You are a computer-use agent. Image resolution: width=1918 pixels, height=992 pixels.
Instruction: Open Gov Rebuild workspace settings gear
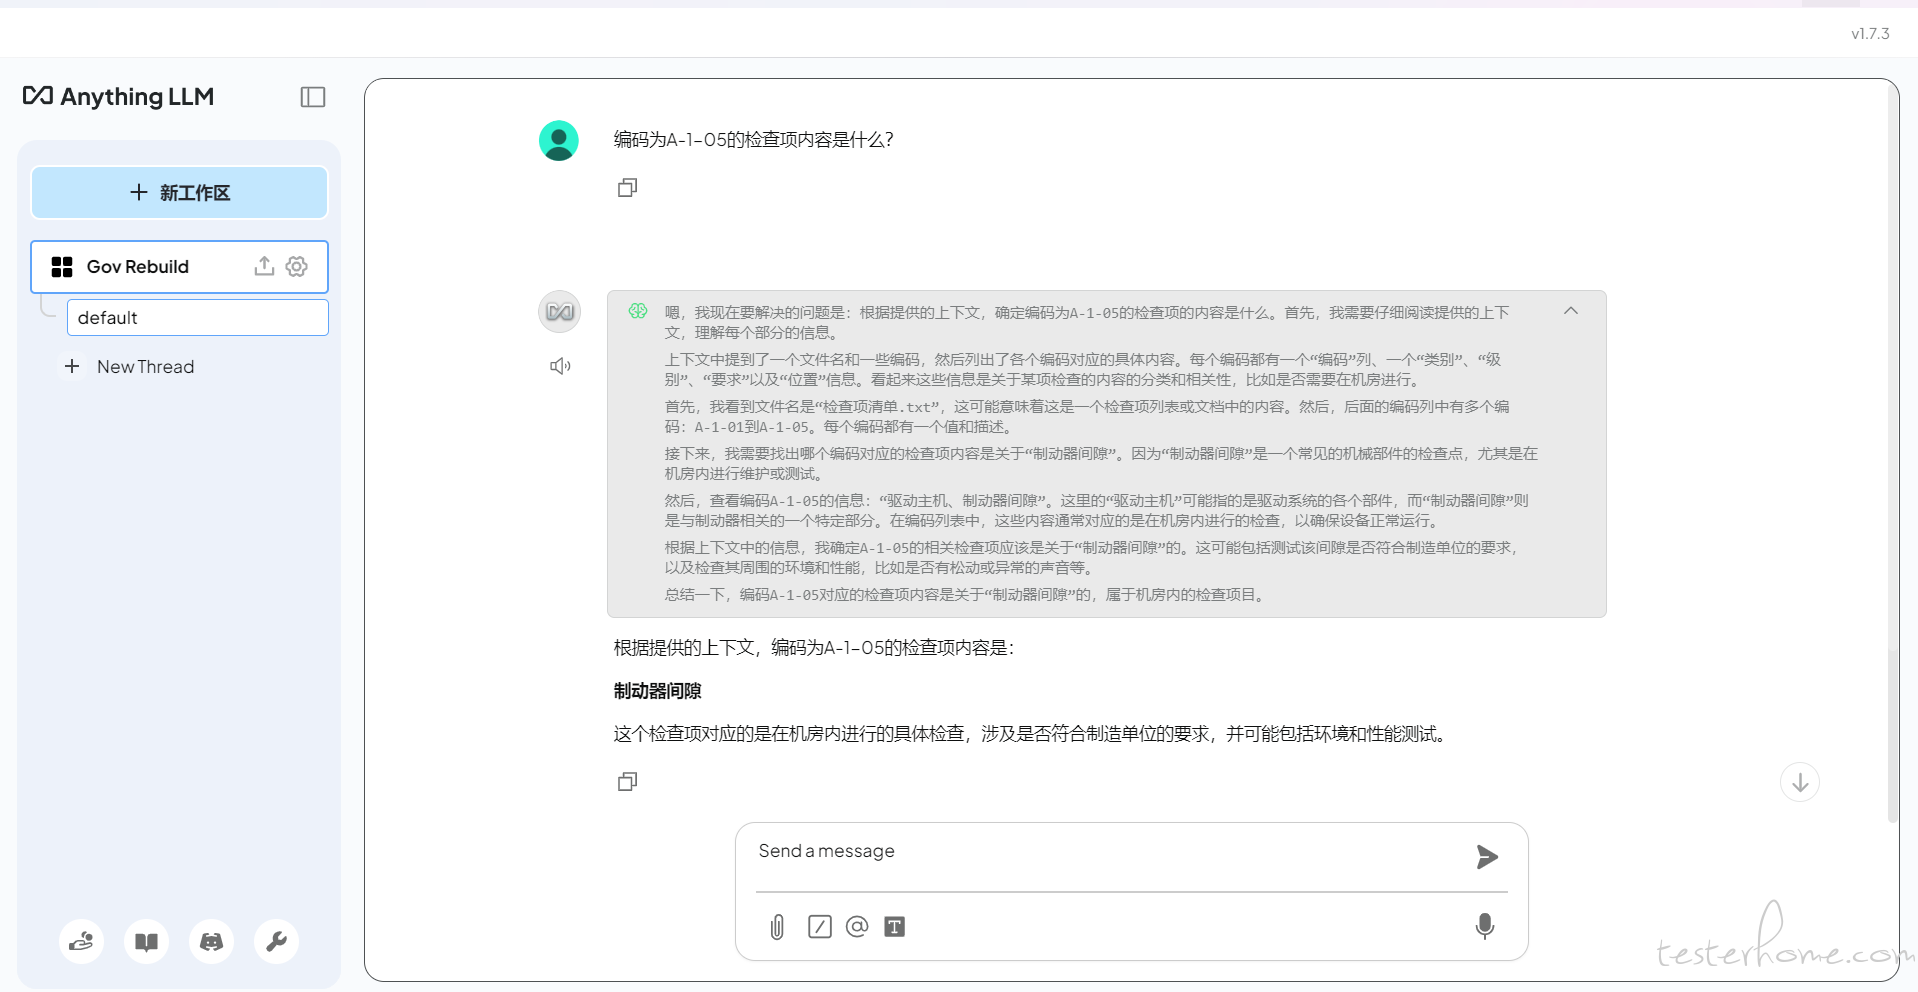[297, 266]
